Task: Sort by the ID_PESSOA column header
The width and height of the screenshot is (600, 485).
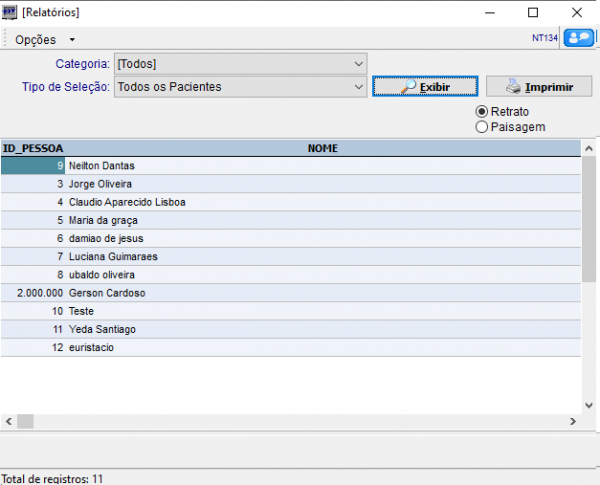Action: click(x=33, y=148)
